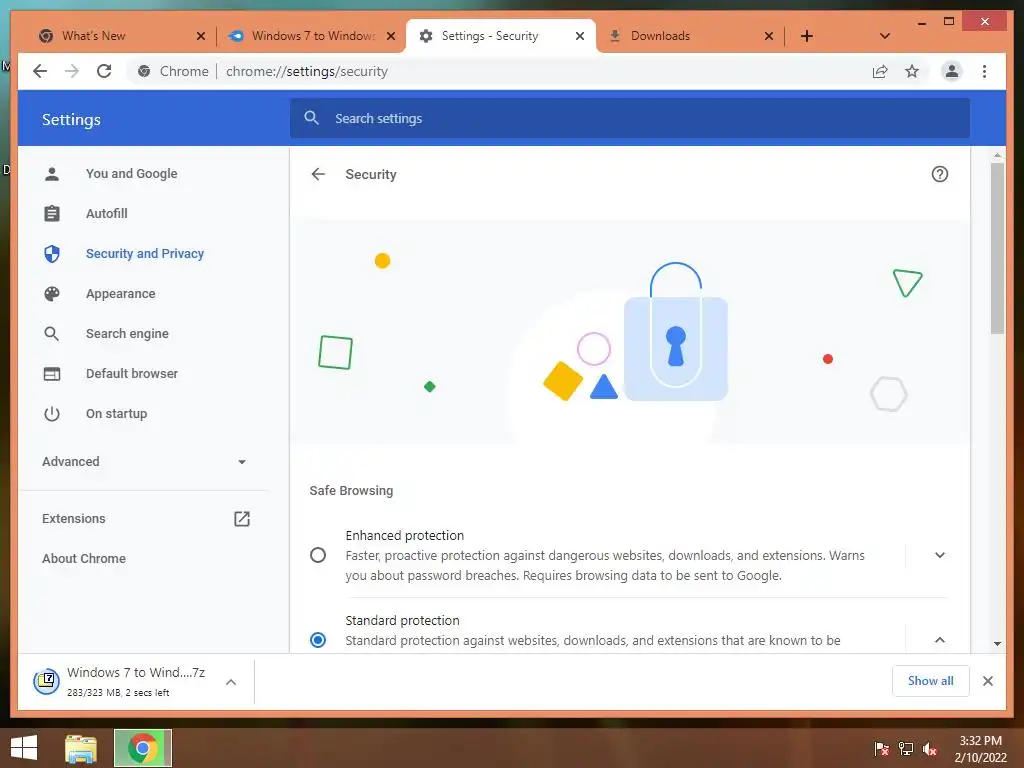Screen dimensions: 1024x768
Task: Reload the current page
Action: point(104,71)
